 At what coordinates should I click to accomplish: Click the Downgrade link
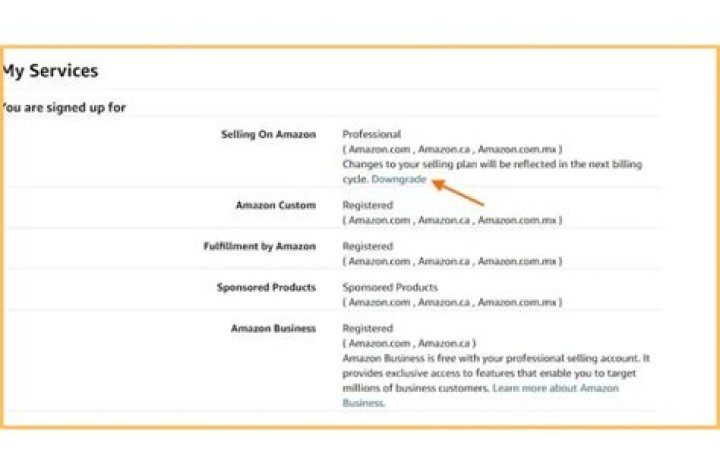[399, 179]
